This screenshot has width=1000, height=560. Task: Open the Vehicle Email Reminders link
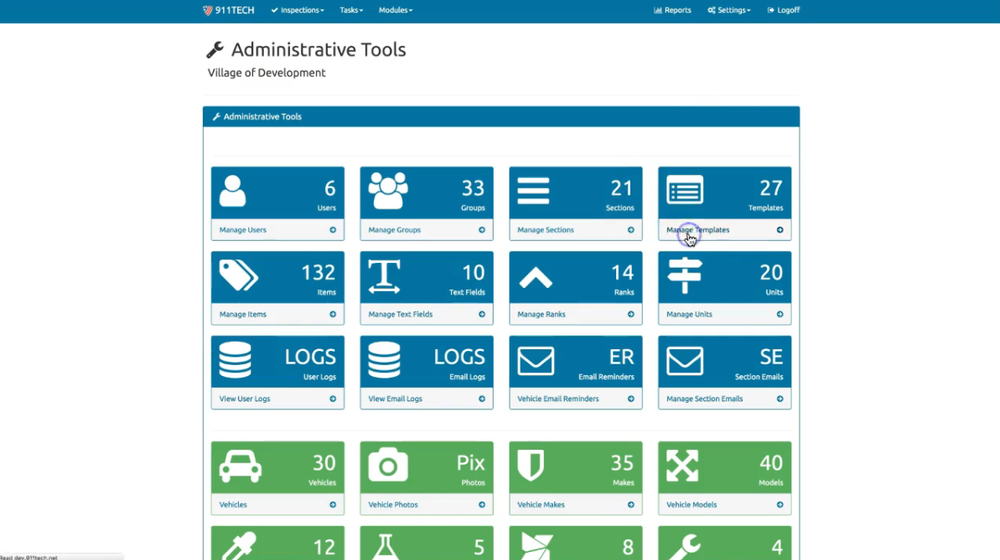point(558,399)
